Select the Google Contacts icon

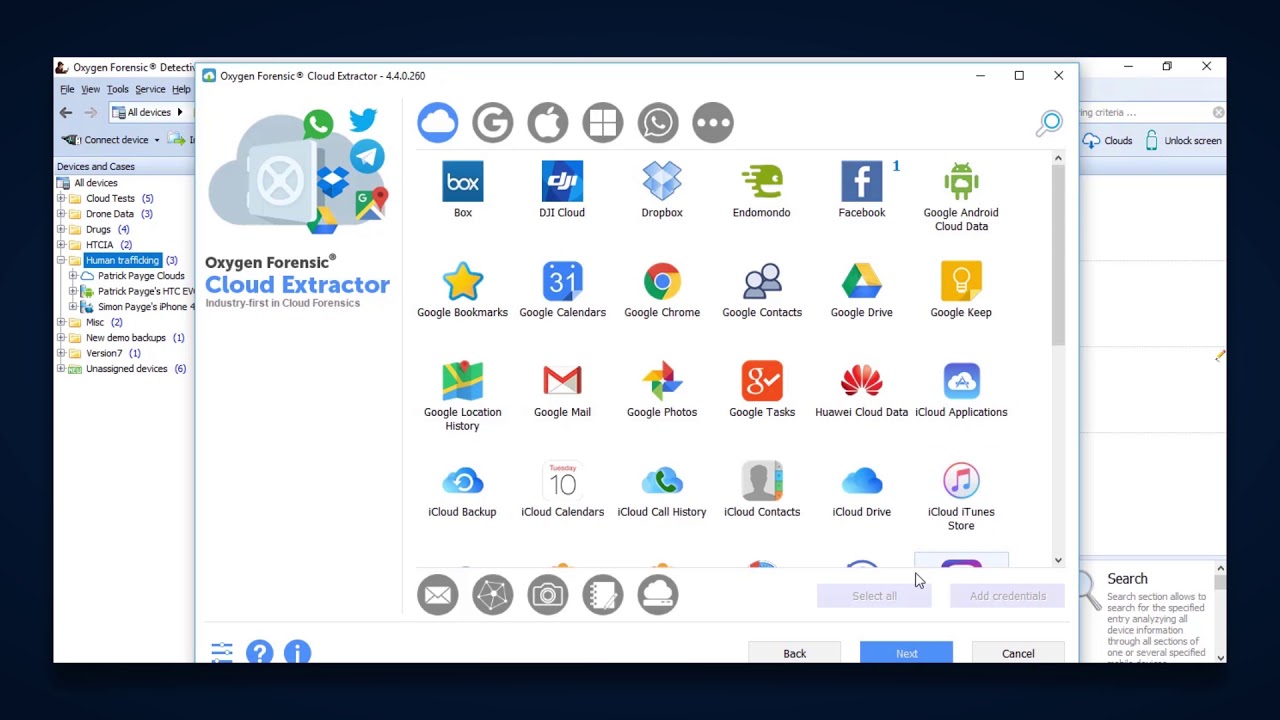point(762,282)
